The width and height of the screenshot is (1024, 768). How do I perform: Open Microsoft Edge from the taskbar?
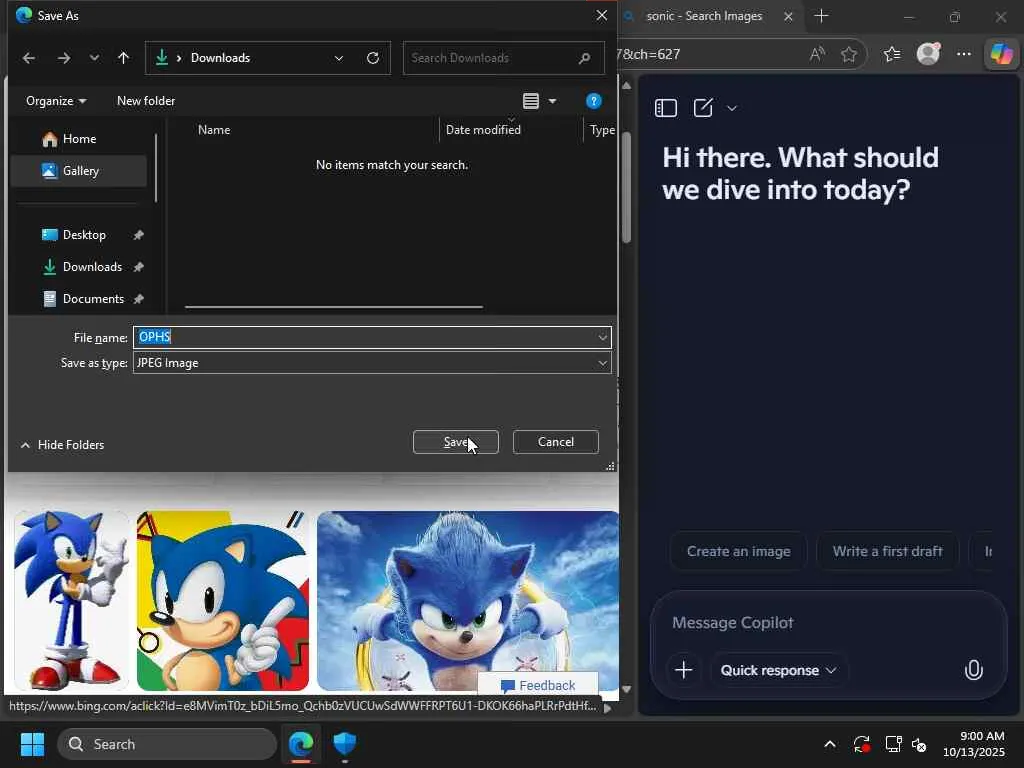tap(301, 744)
